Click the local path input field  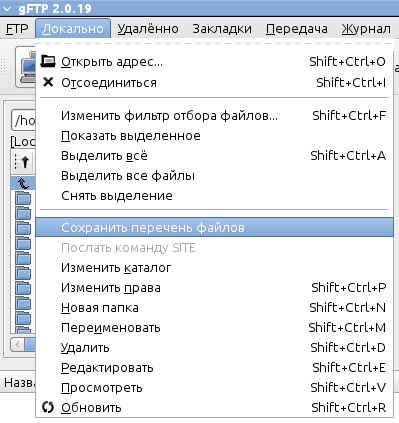point(23,120)
